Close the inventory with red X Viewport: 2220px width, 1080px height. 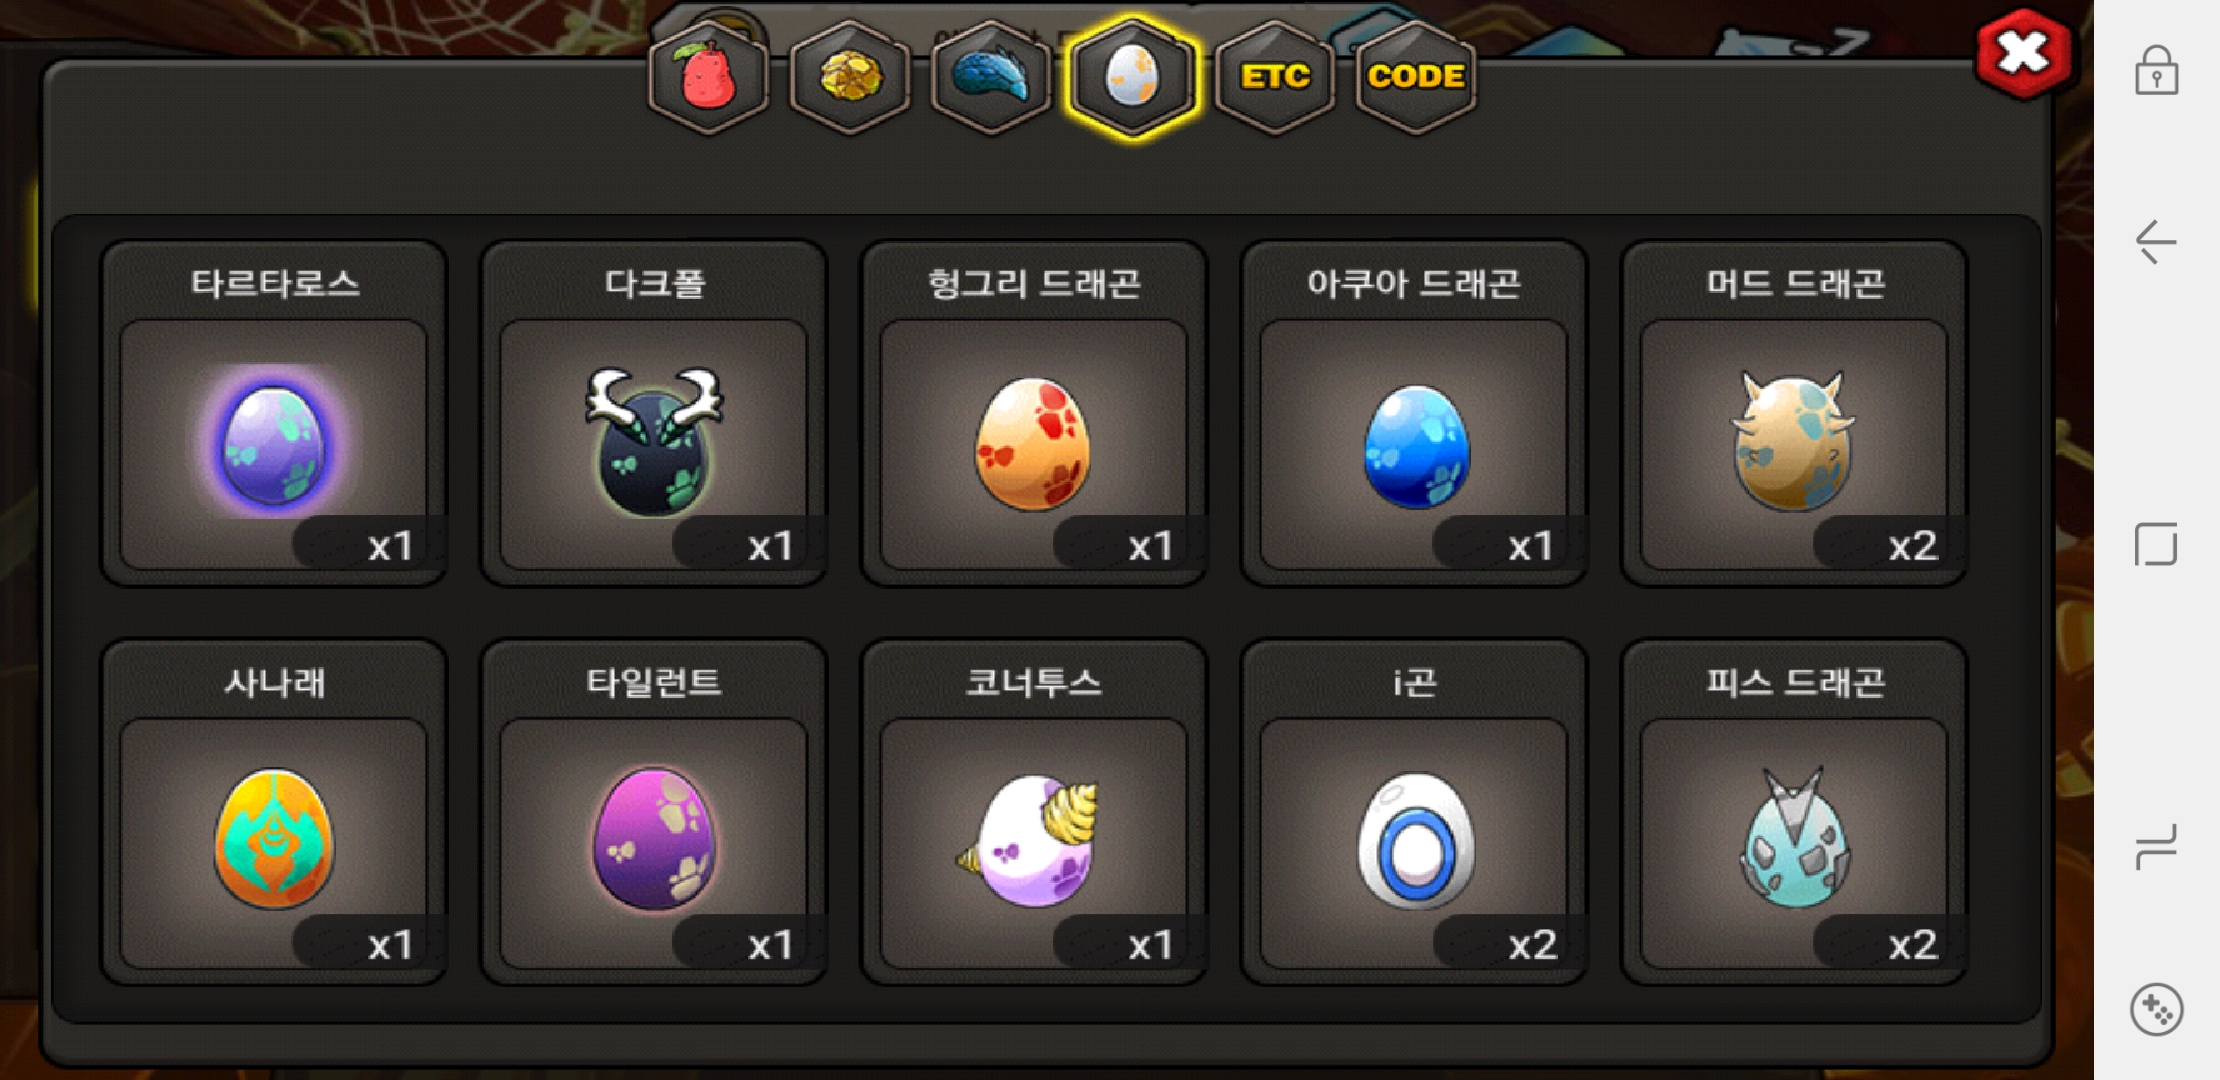click(2023, 54)
